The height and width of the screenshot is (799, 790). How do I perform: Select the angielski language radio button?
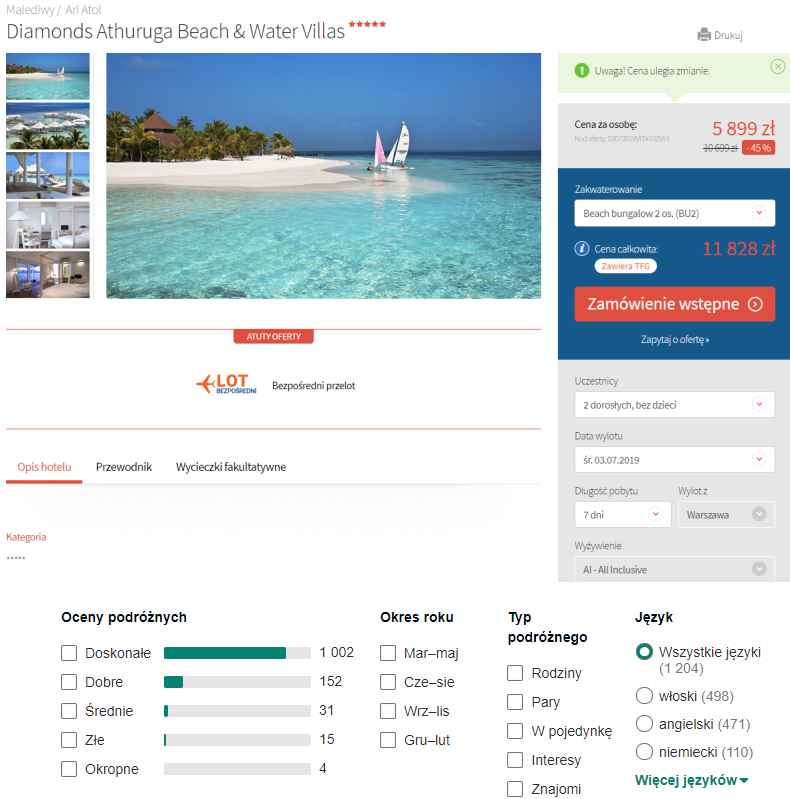tap(644, 724)
